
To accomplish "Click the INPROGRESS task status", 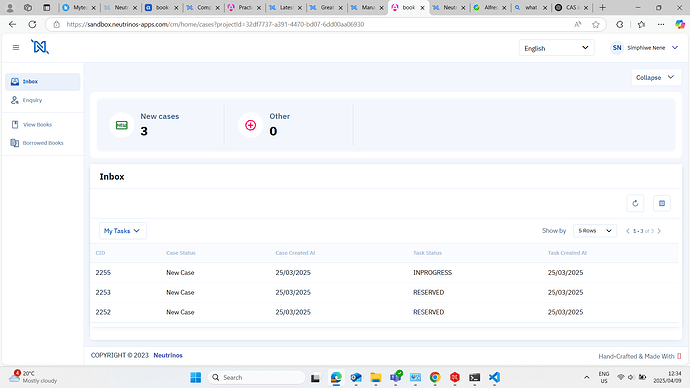I will [x=432, y=273].
